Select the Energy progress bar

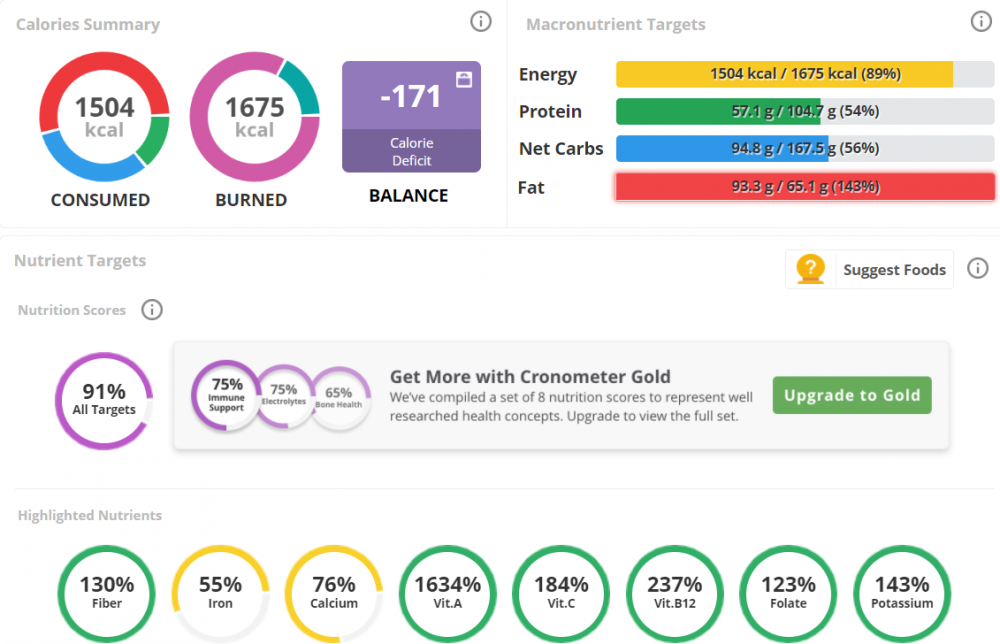[805, 74]
